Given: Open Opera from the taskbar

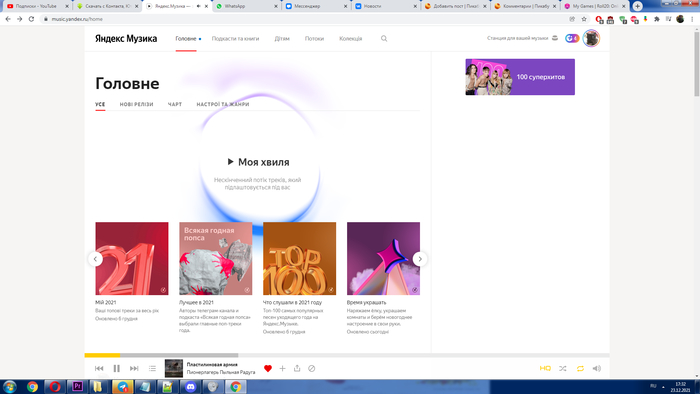Looking at the screenshot, I should click(x=55, y=386).
